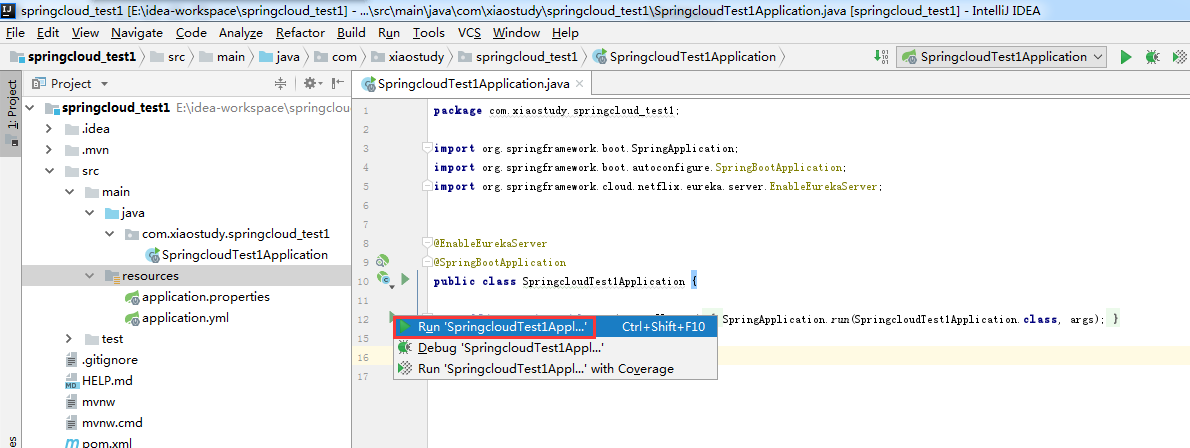1190x448 pixels.
Task: Close the SpringcloudTest1Application.java editor tab
Action: point(579,84)
